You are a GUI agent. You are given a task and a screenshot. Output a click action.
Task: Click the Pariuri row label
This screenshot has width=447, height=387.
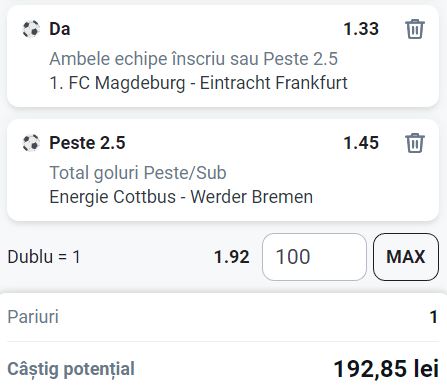tap(33, 317)
